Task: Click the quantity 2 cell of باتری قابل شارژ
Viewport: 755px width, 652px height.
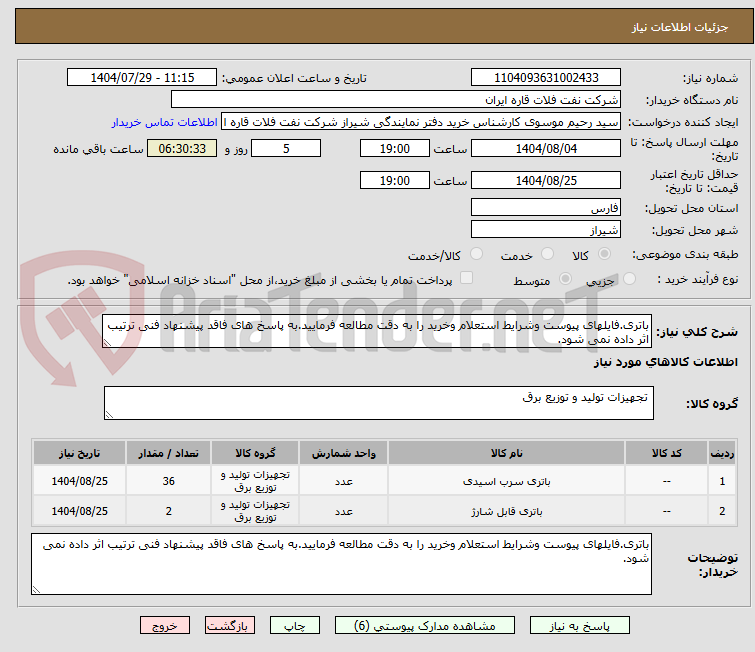Action: [x=168, y=511]
